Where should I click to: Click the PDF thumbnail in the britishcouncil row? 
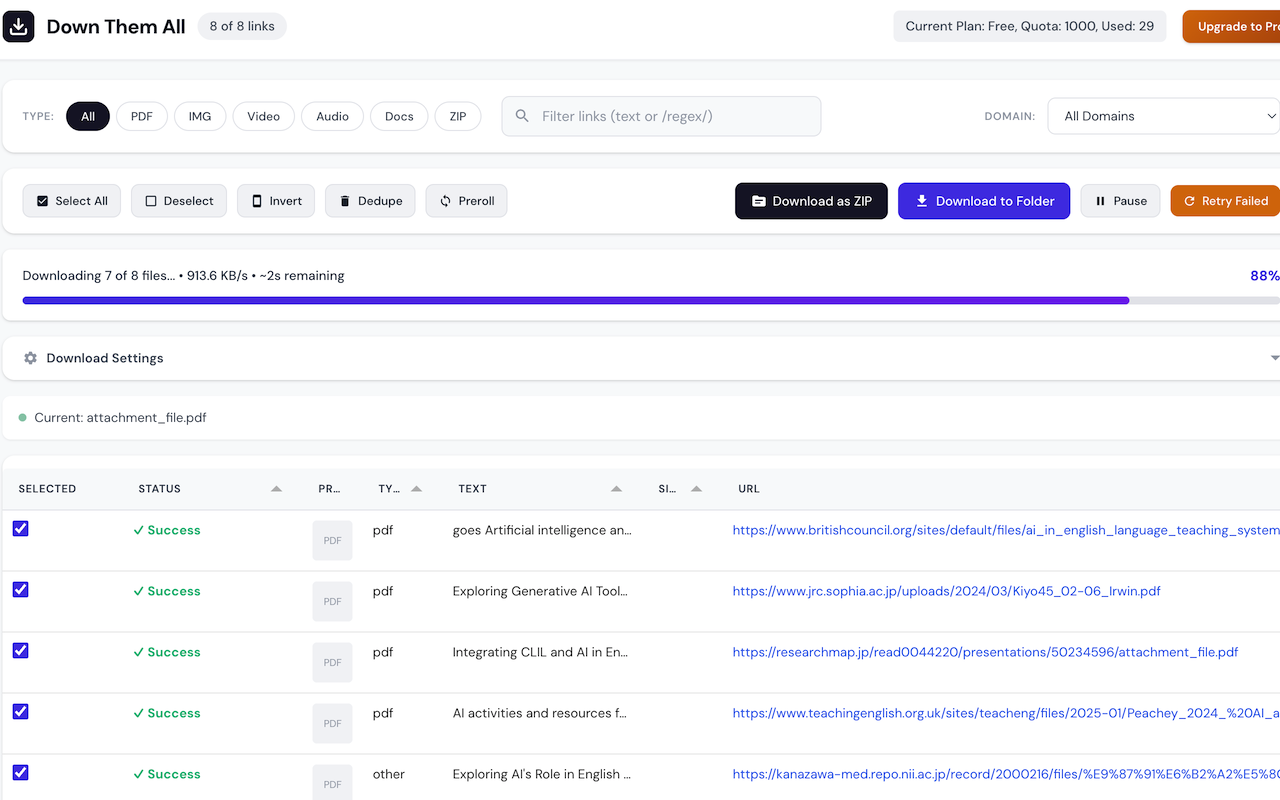click(332, 540)
